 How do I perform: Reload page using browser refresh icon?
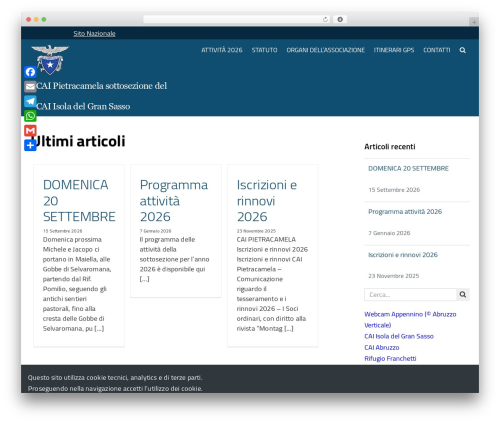(325, 20)
